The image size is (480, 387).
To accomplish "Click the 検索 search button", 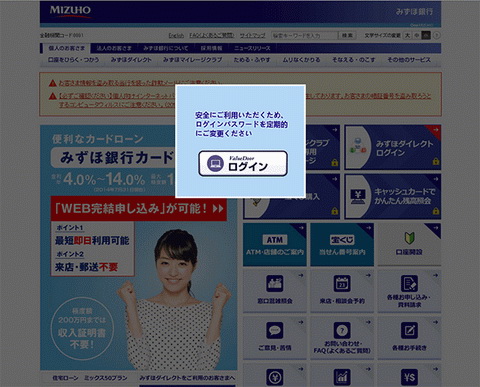I will [347, 35].
